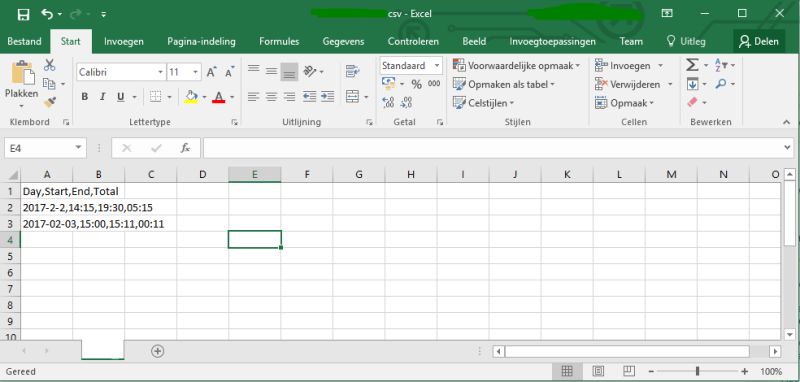Viewport: 800px width, 382px height.
Task: Switch to the Invoegen tab
Action: [x=123, y=41]
